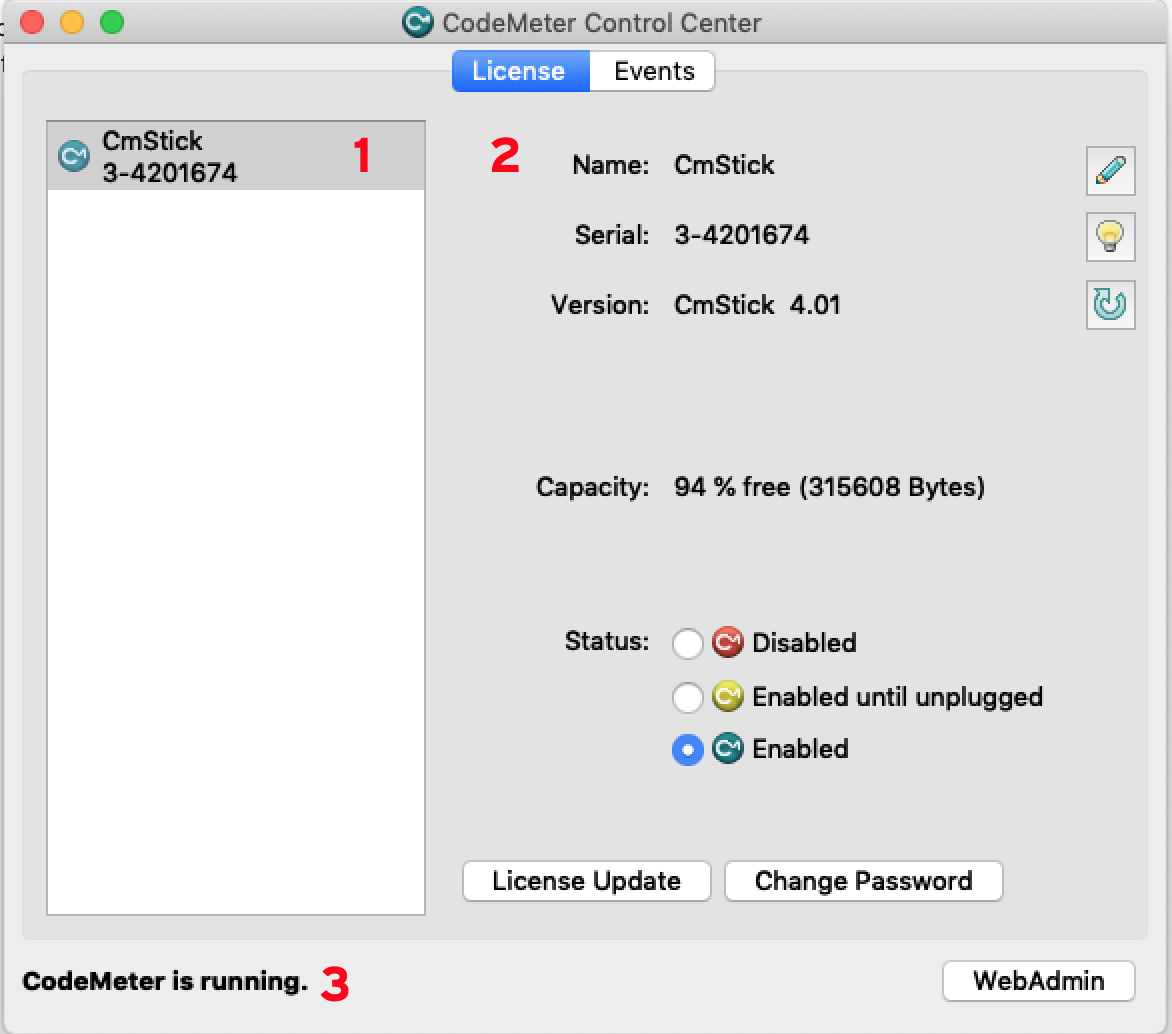
Task: Click the version value CmStick 4.01
Action: click(x=757, y=305)
